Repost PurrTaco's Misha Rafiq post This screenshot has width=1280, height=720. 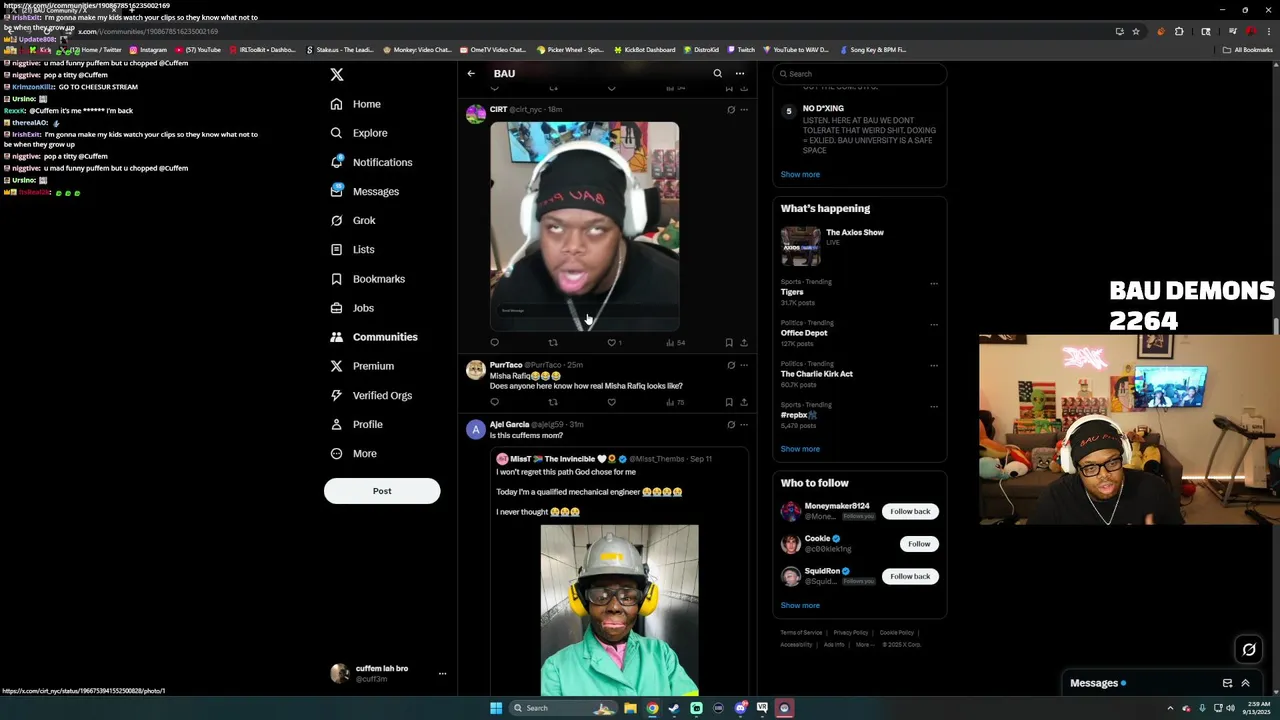(x=553, y=402)
